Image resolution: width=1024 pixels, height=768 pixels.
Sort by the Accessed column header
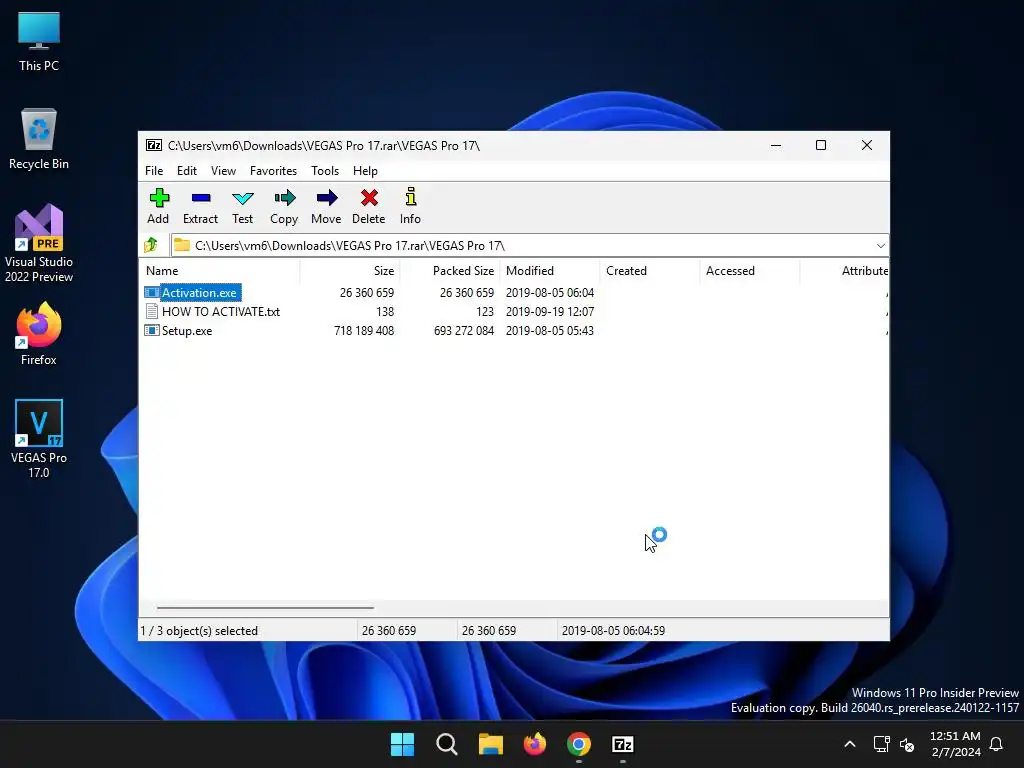[750, 270]
